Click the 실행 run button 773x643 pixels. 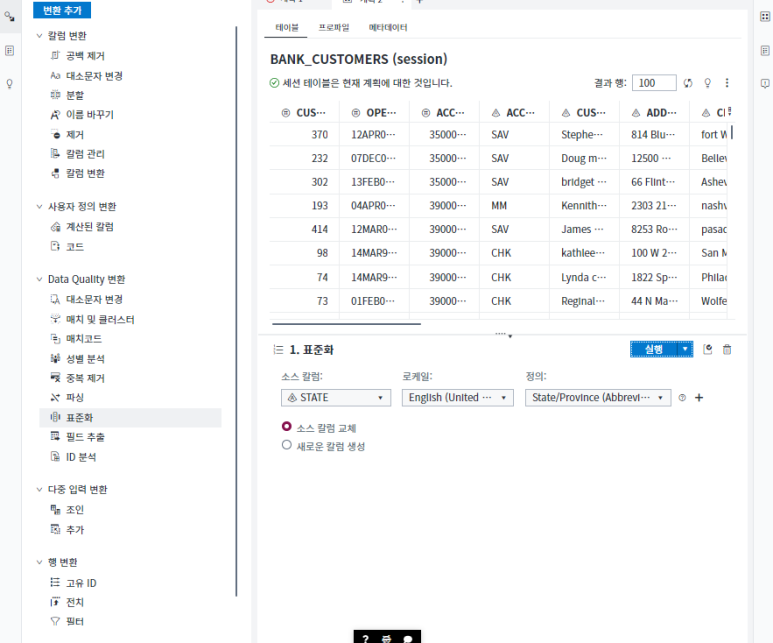coord(654,349)
